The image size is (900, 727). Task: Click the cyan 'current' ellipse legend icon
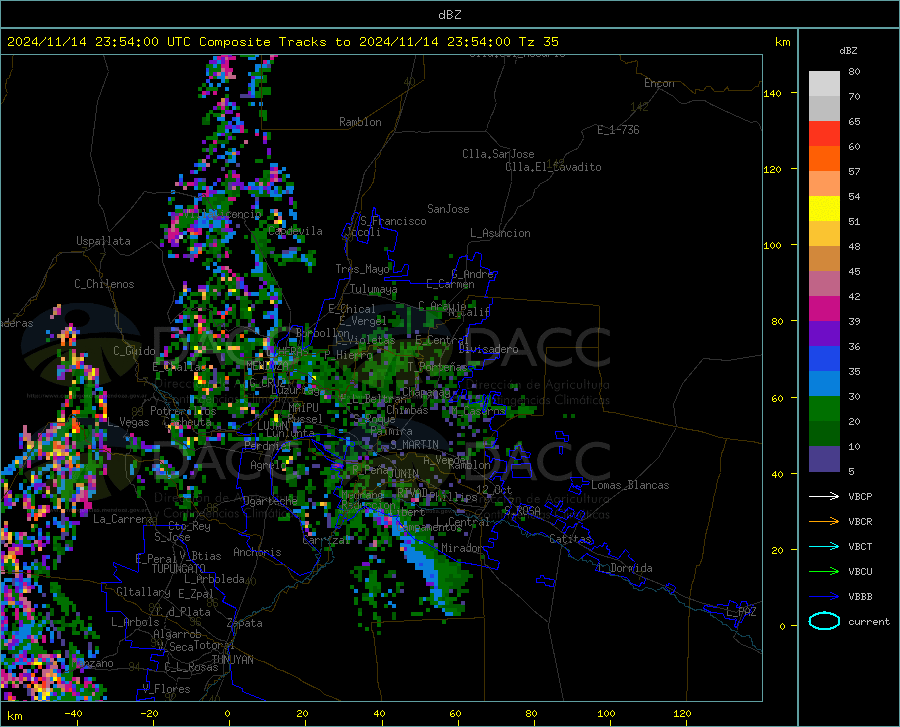pos(824,621)
